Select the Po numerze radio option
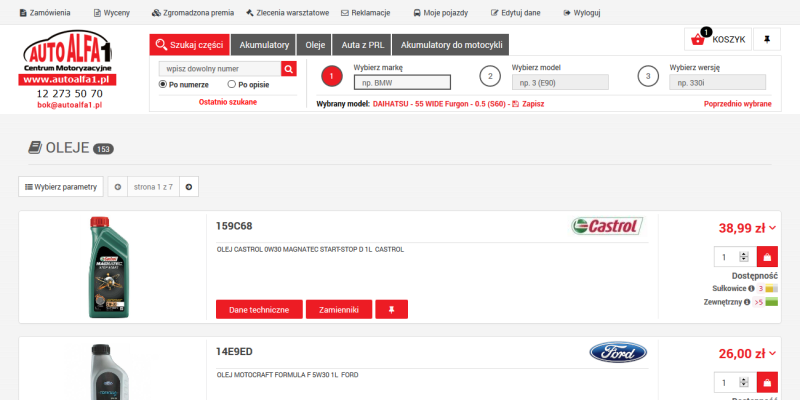 click(x=164, y=85)
